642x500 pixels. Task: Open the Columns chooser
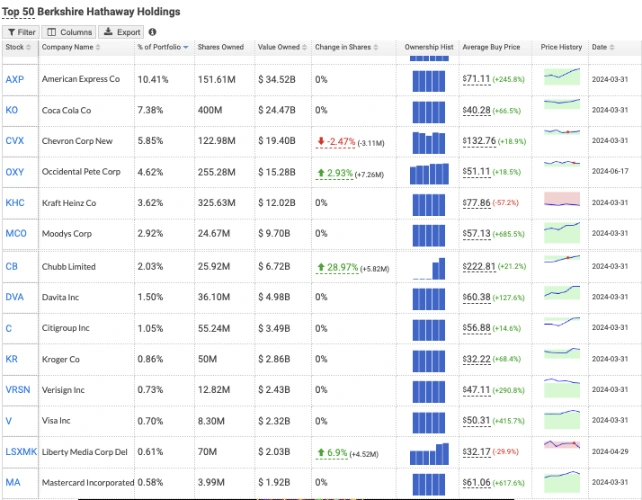click(69, 32)
